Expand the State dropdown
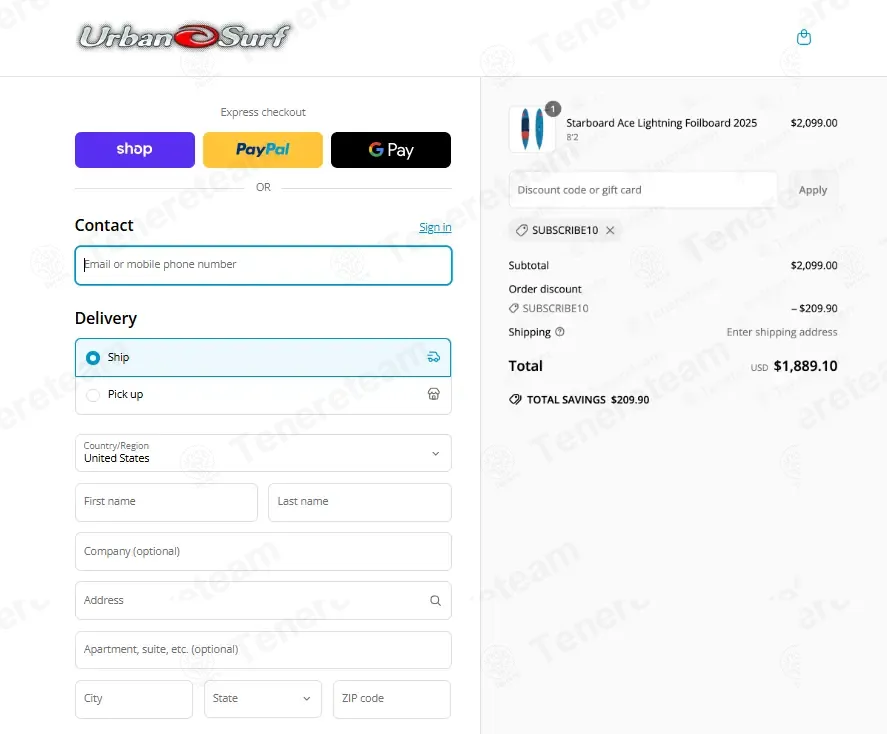 tap(262, 699)
